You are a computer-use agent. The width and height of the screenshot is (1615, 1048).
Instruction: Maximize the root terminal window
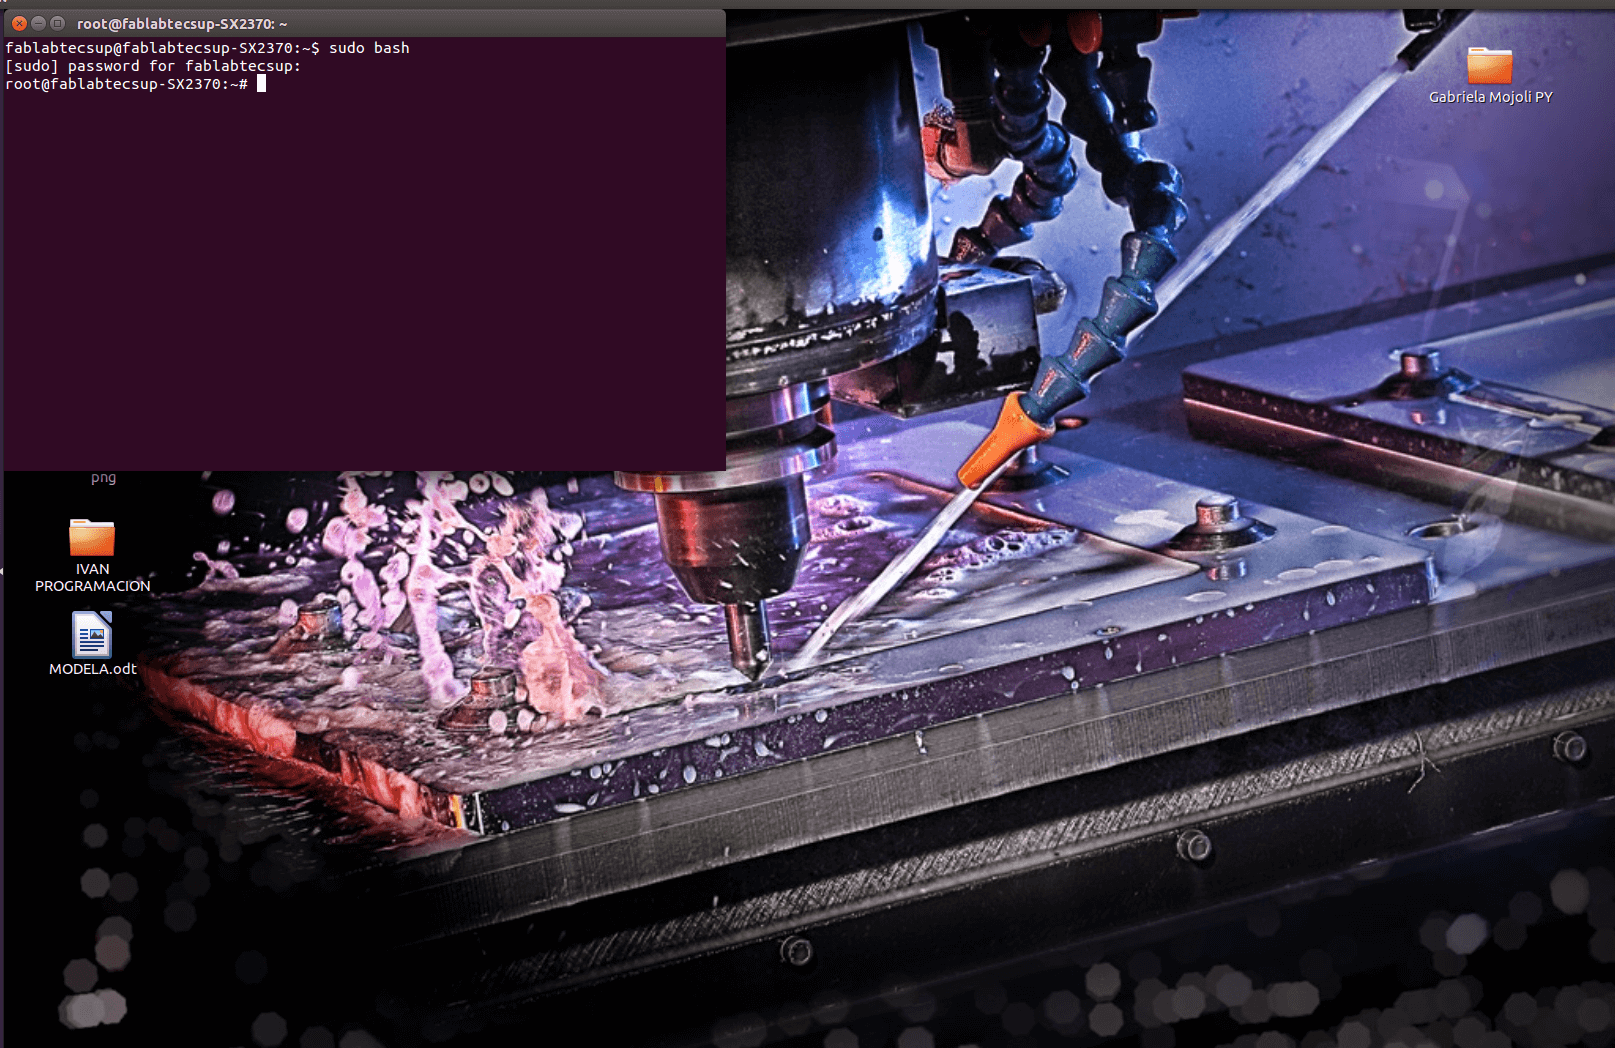(57, 23)
